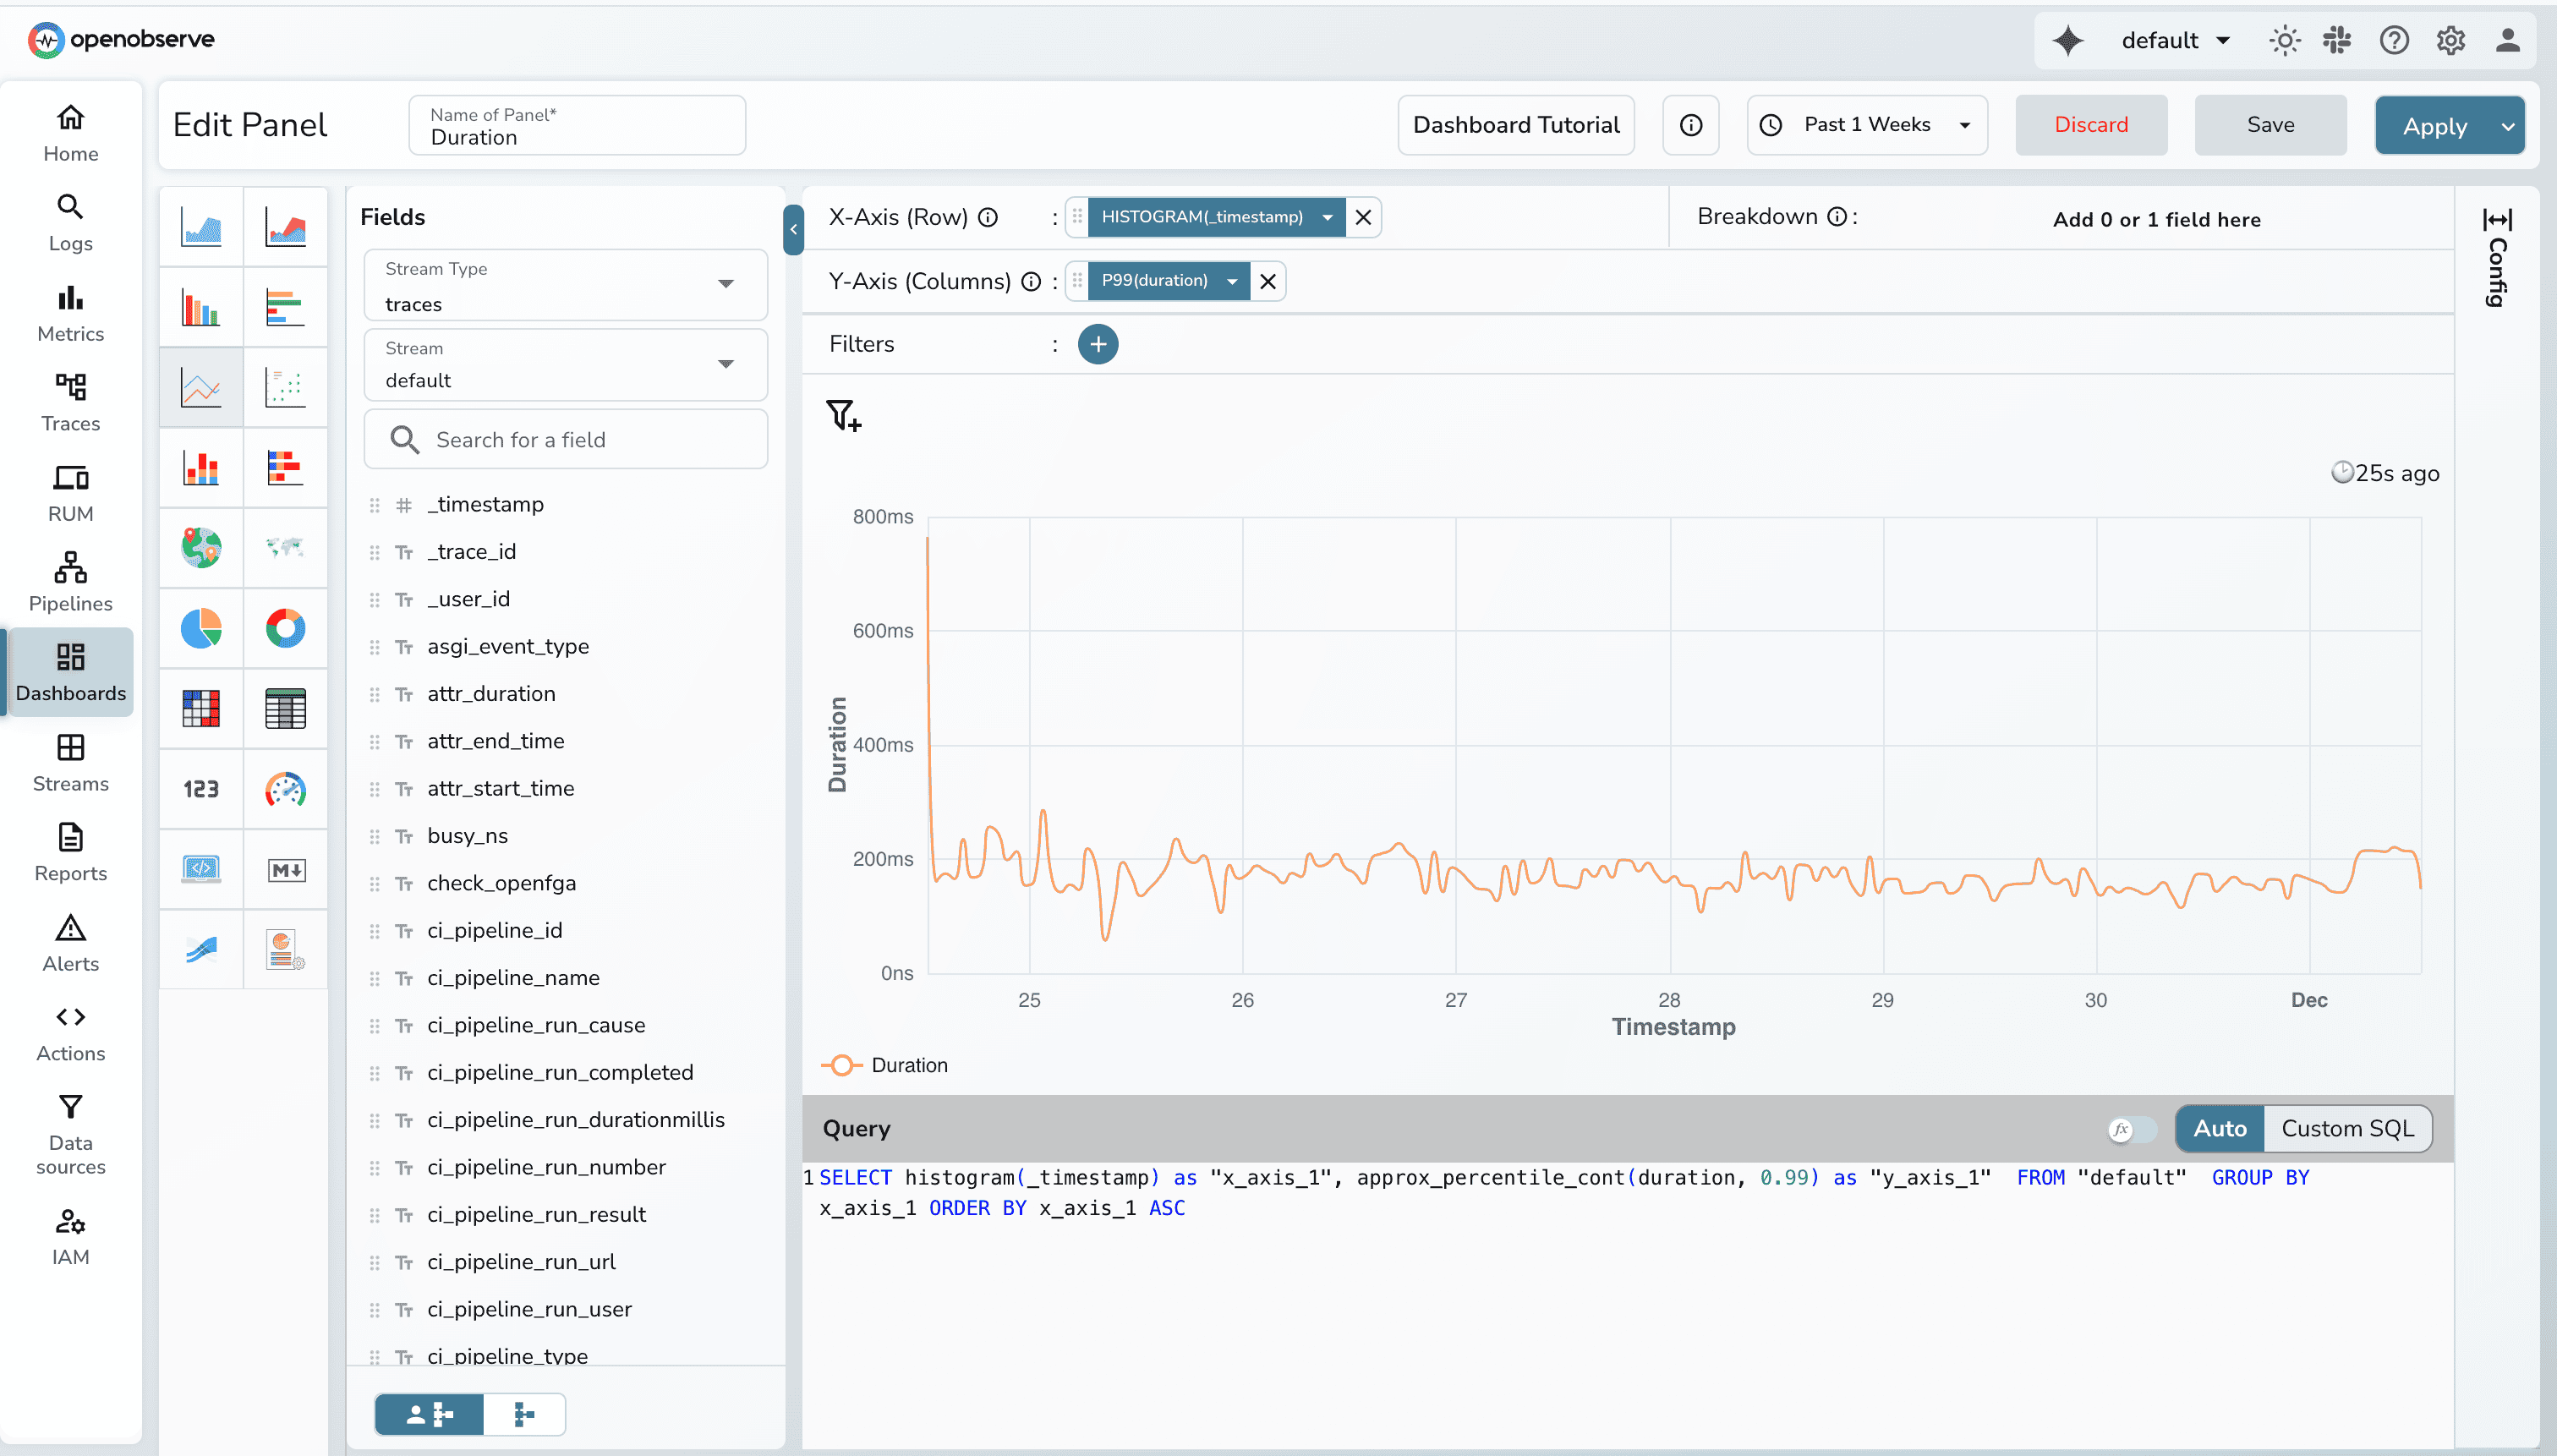Select the pie chart panel type
The height and width of the screenshot is (1456, 2557).
pos(200,629)
